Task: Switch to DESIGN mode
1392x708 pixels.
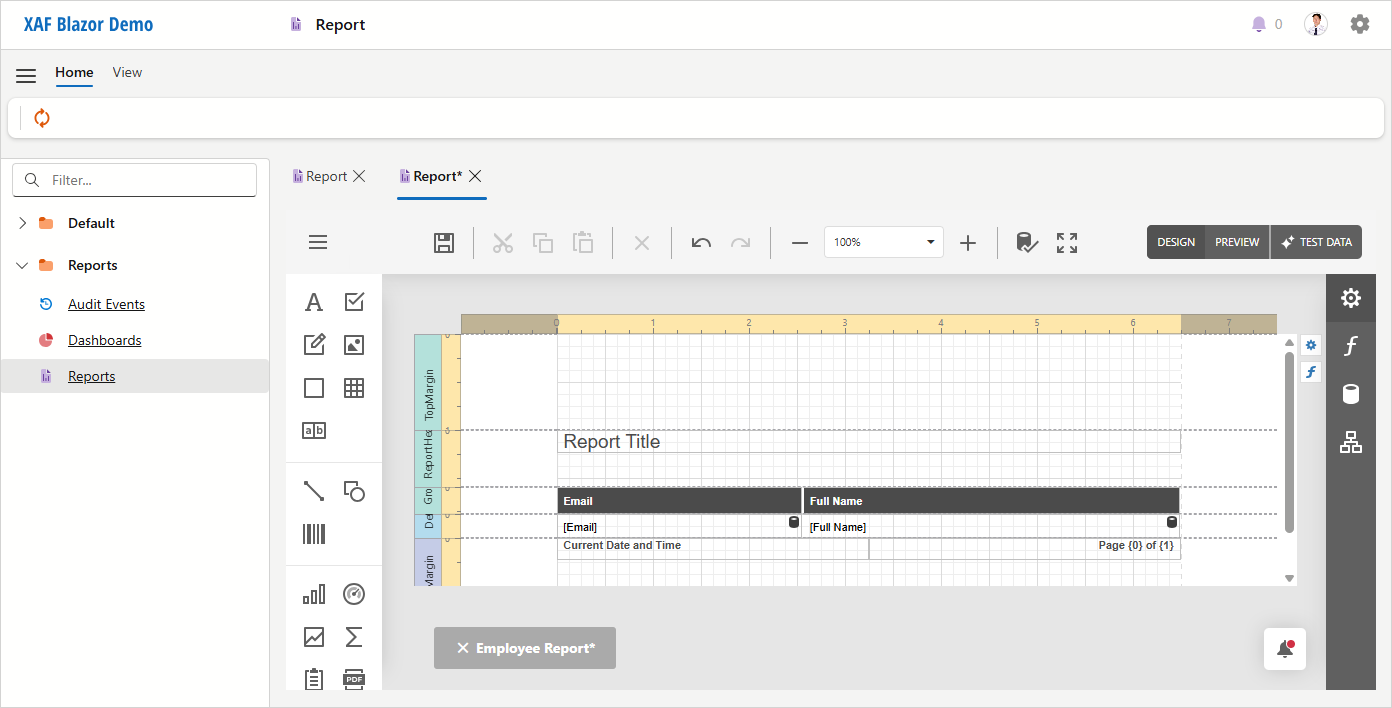Action: (x=1176, y=242)
